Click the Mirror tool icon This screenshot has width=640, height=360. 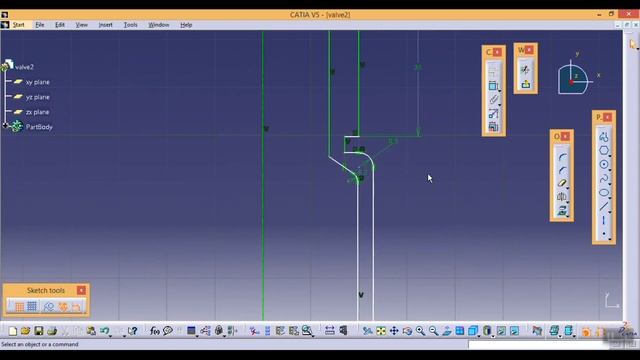point(562,197)
